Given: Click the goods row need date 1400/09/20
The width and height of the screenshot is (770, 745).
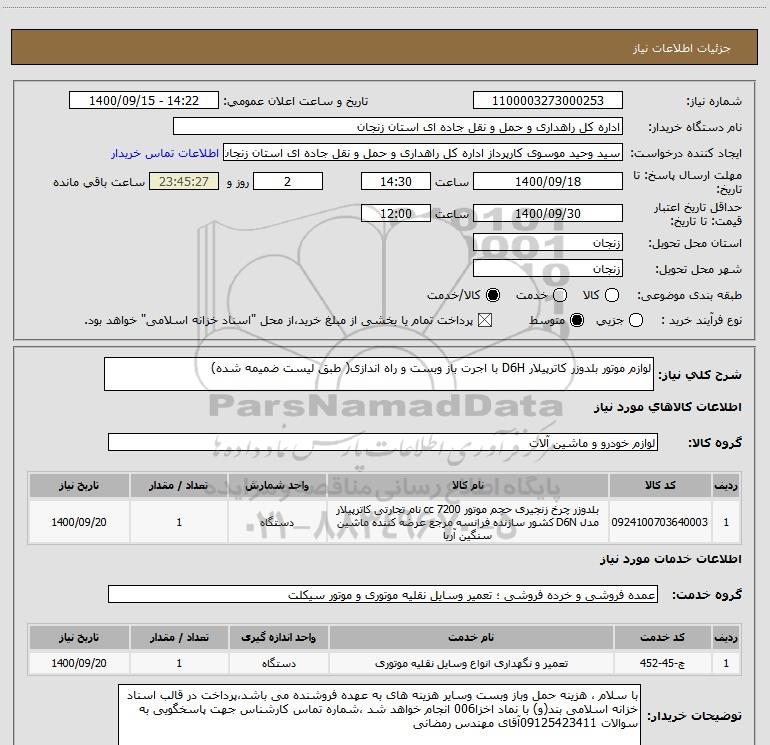Looking at the screenshot, I should click(x=79, y=522).
